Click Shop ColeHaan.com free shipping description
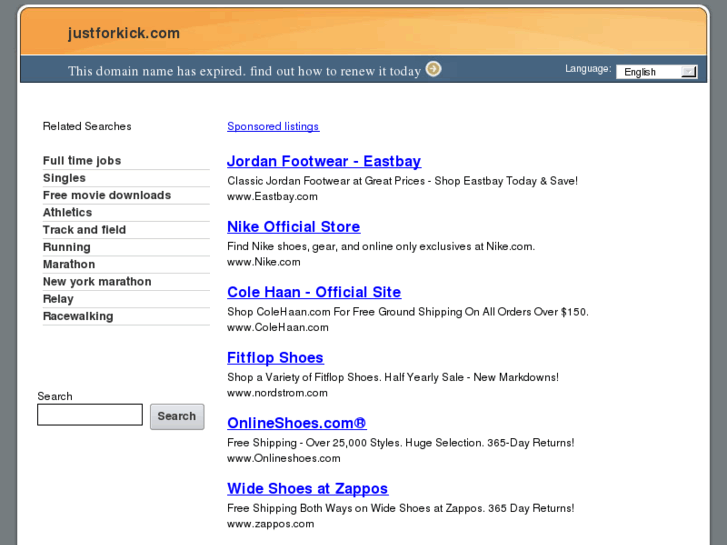The image size is (727, 545). point(408,312)
